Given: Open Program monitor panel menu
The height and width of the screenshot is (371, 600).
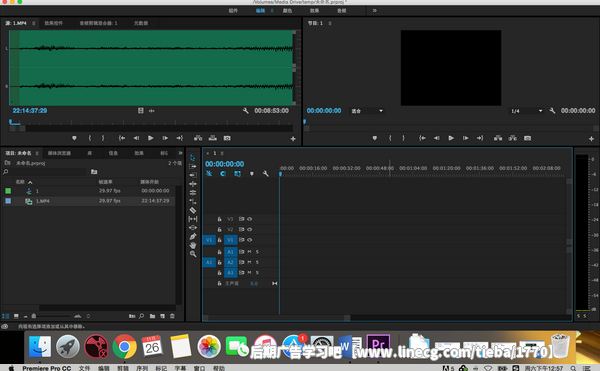Looking at the screenshot, I should pos(330,23).
